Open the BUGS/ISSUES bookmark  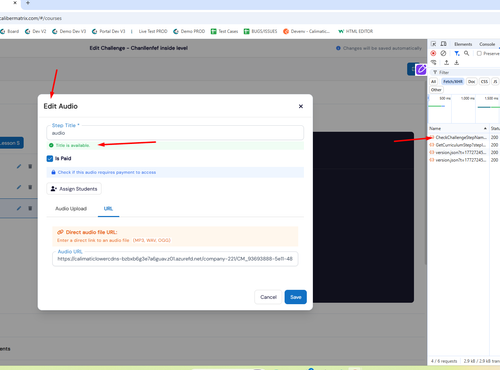(x=260, y=31)
